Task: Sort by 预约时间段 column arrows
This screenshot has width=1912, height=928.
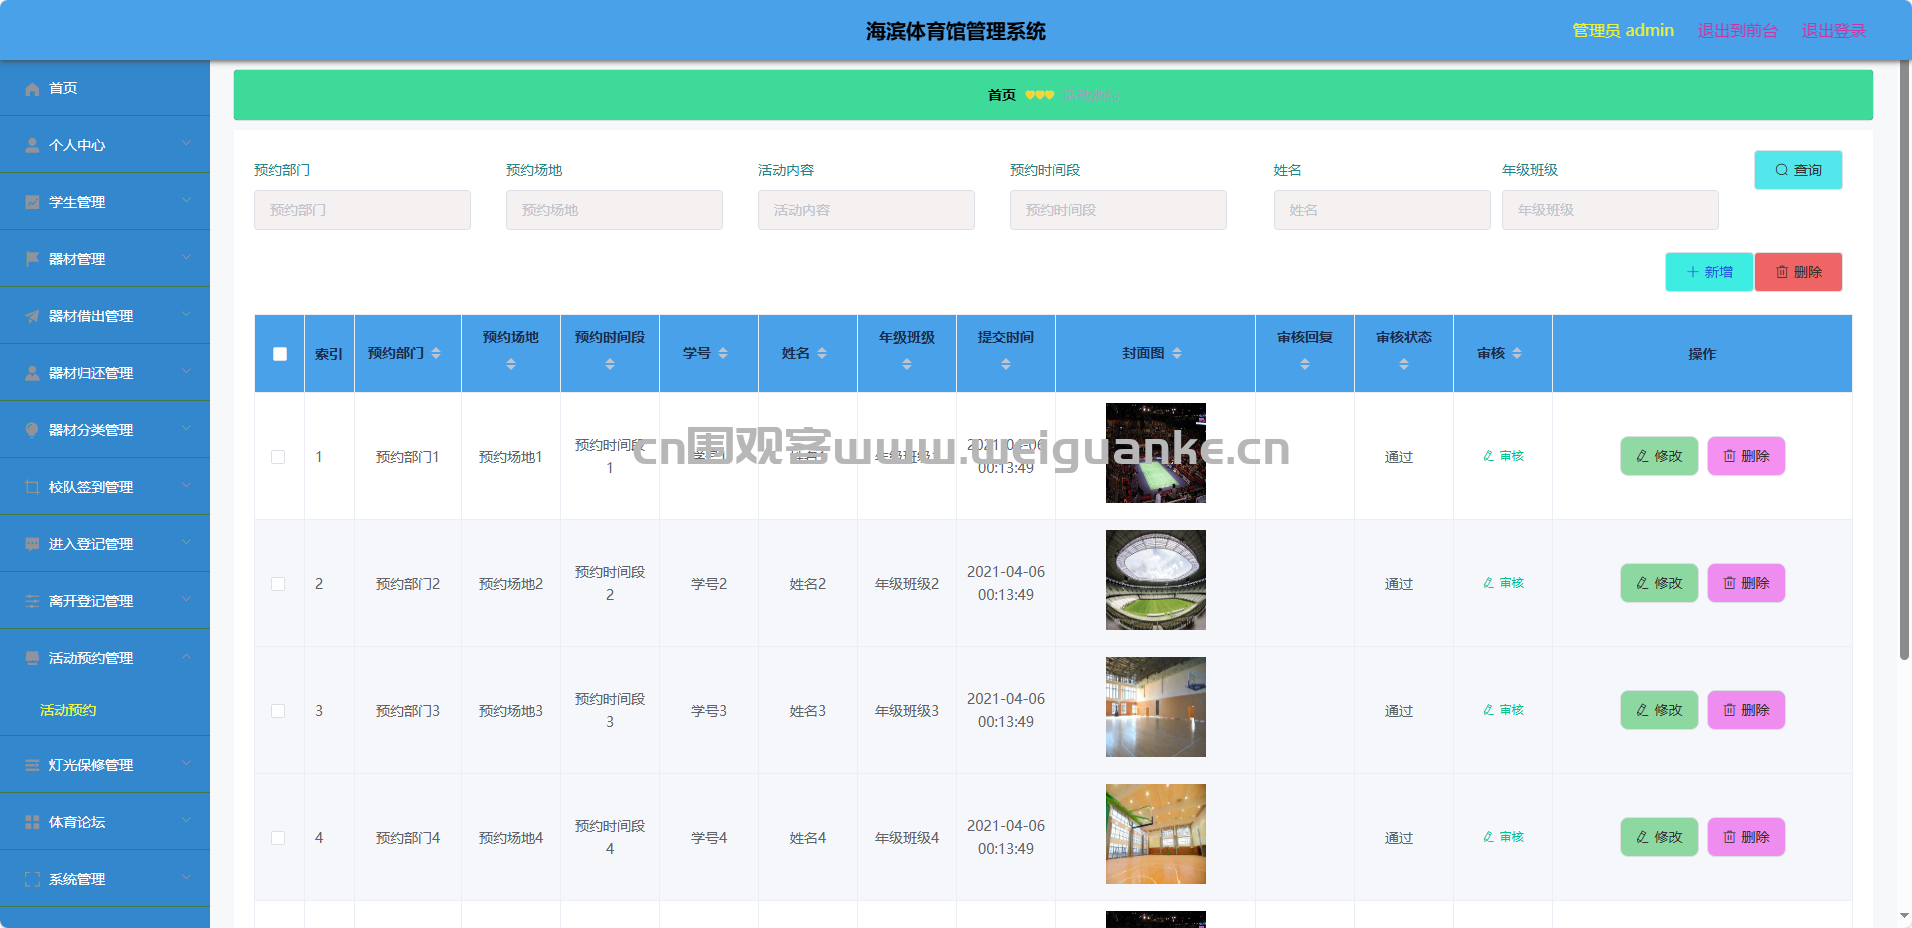Action: pyautogui.click(x=610, y=365)
